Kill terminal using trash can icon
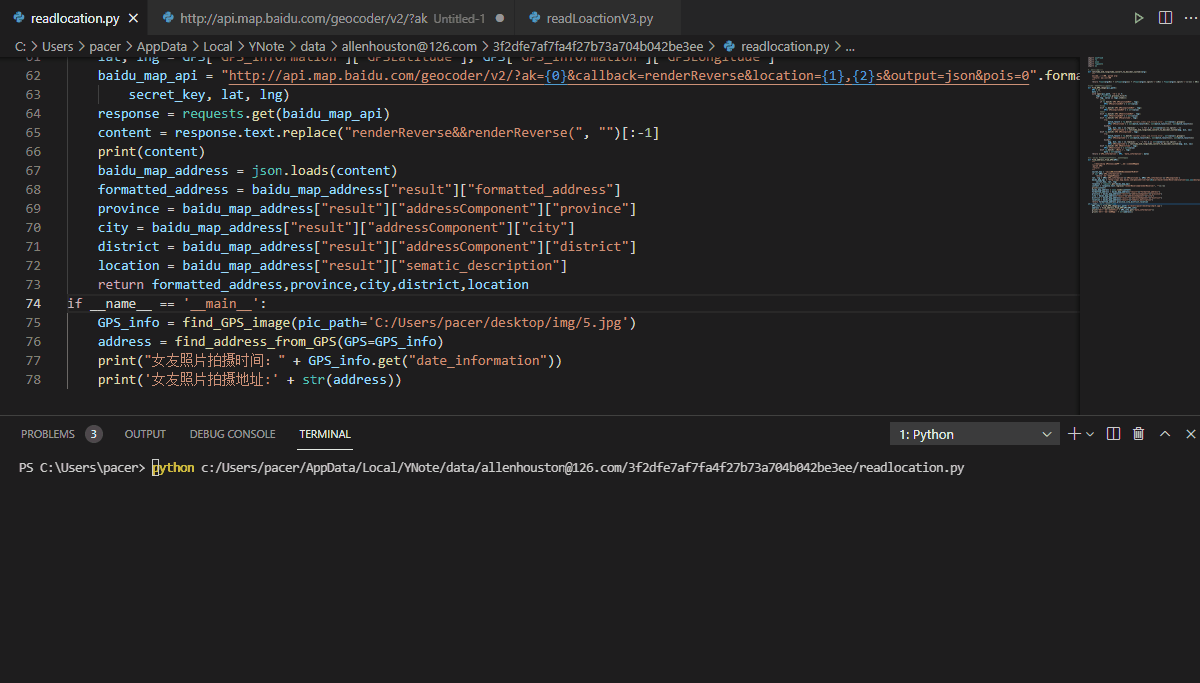Viewport: 1200px width, 683px height. [1138, 434]
